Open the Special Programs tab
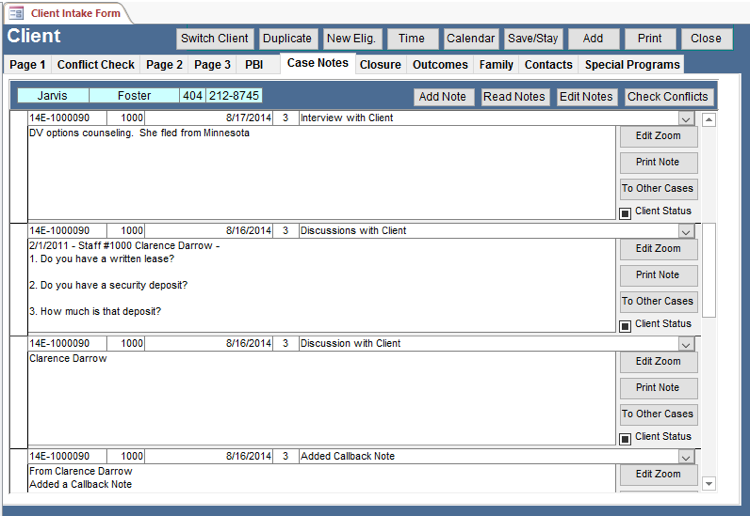The image size is (750, 516). [632, 65]
